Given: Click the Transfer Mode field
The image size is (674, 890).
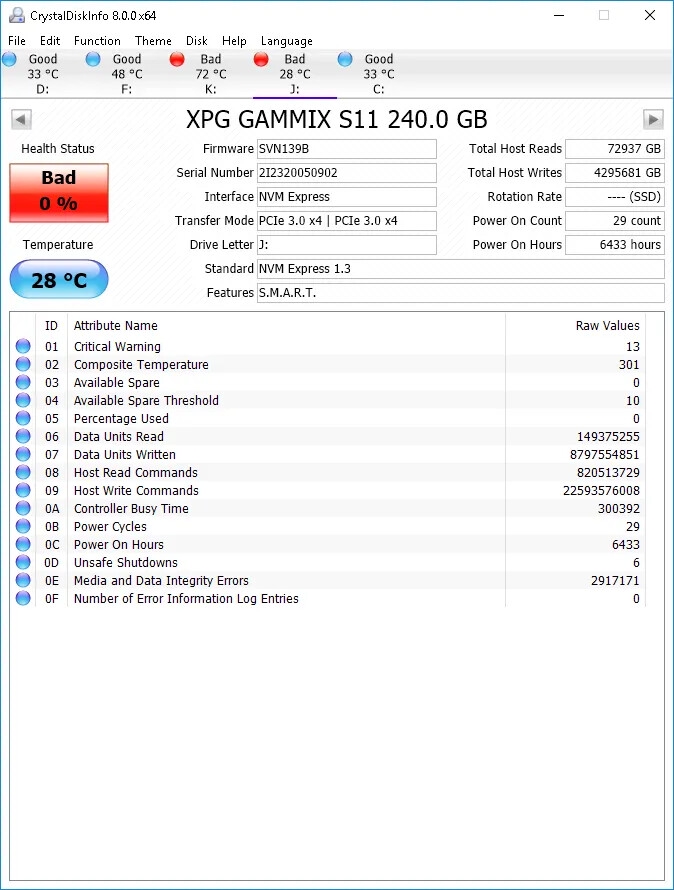Looking at the screenshot, I should click(347, 221).
